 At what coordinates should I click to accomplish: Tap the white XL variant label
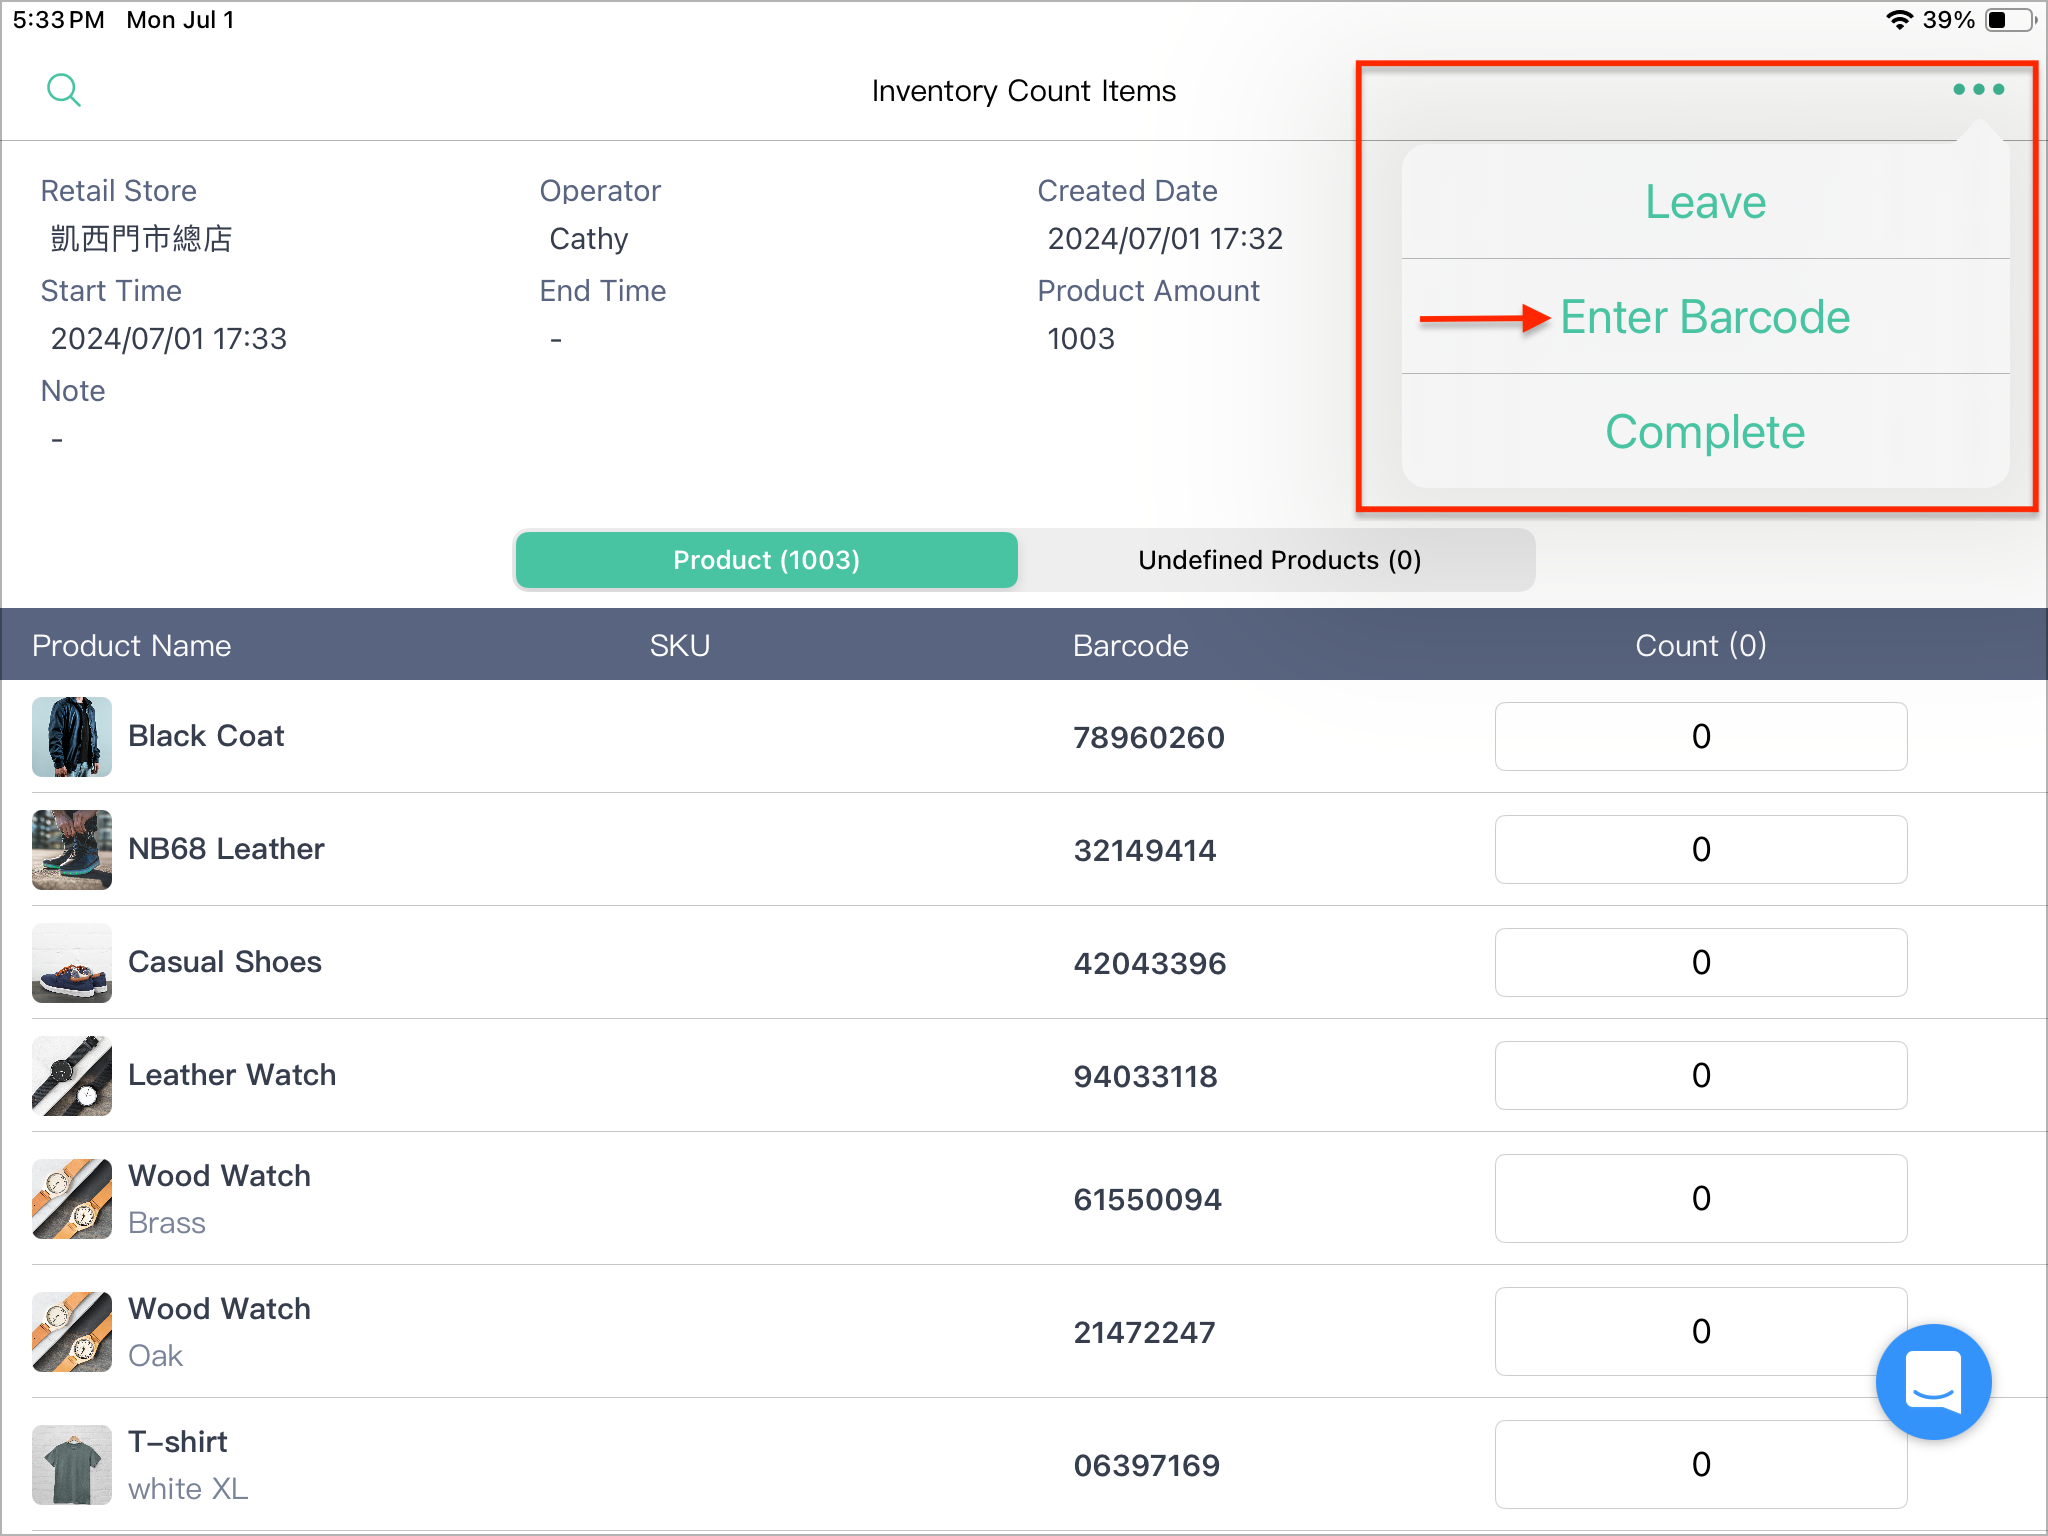click(x=188, y=1489)
